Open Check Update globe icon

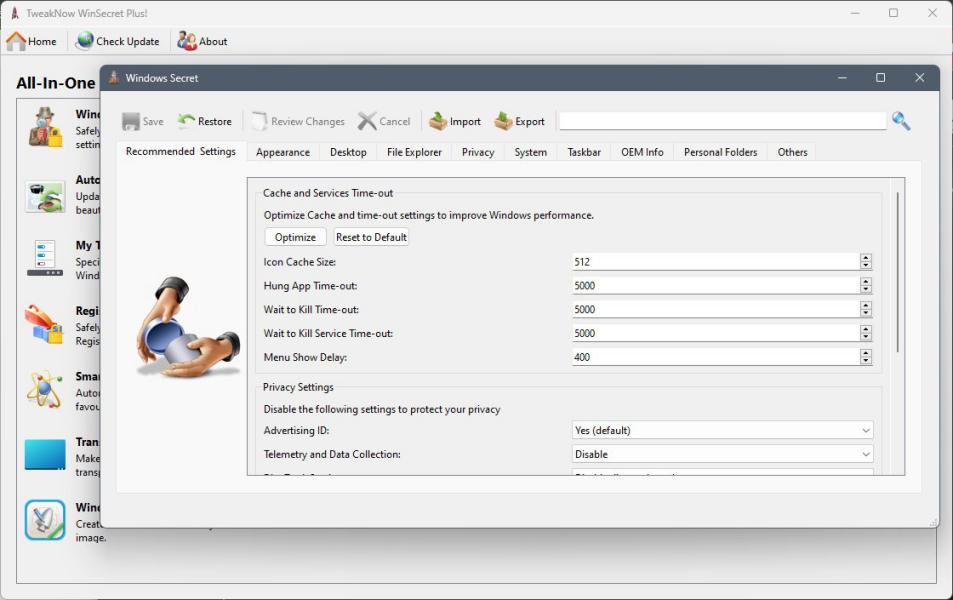(84, 41)
